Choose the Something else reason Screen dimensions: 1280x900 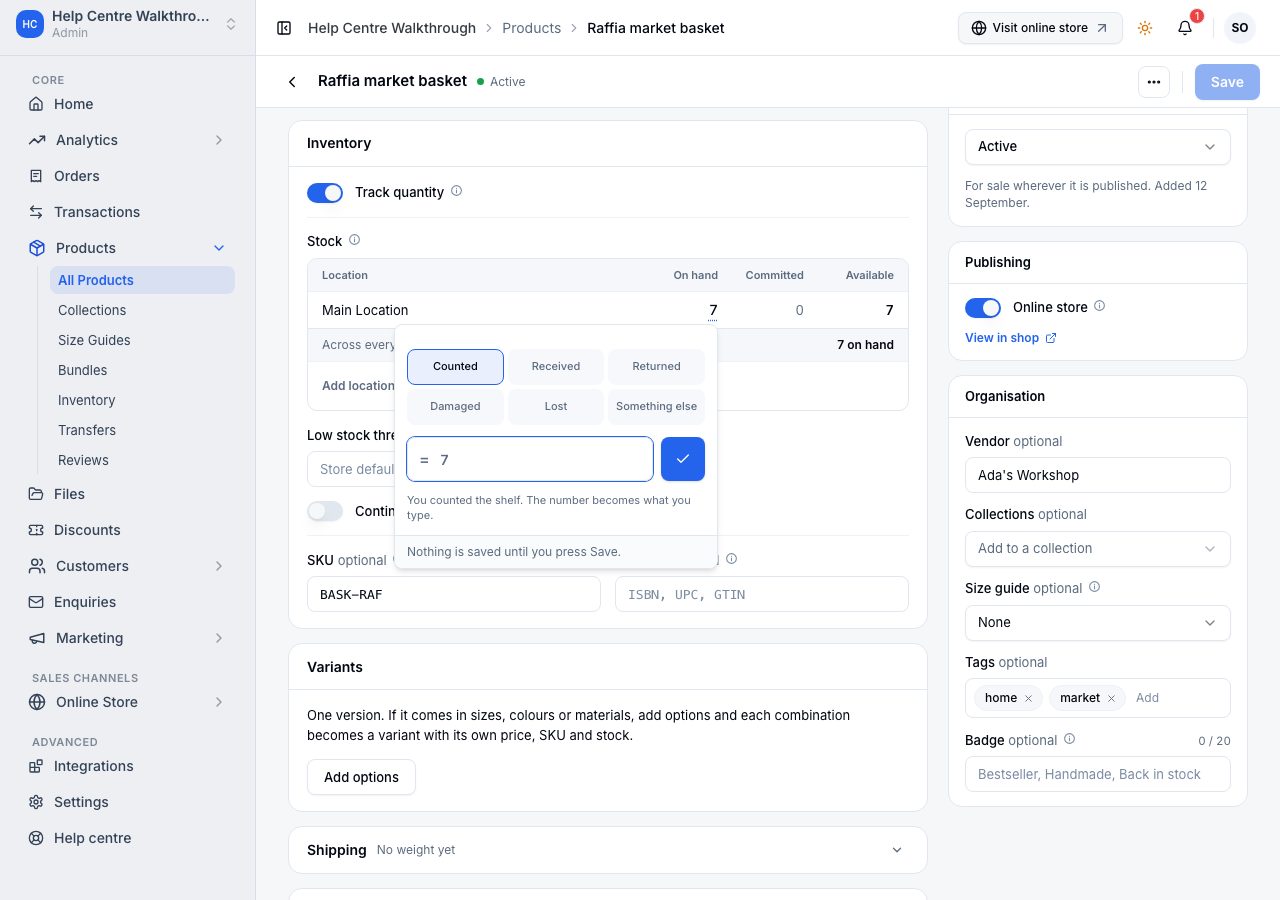coord(656,406)
